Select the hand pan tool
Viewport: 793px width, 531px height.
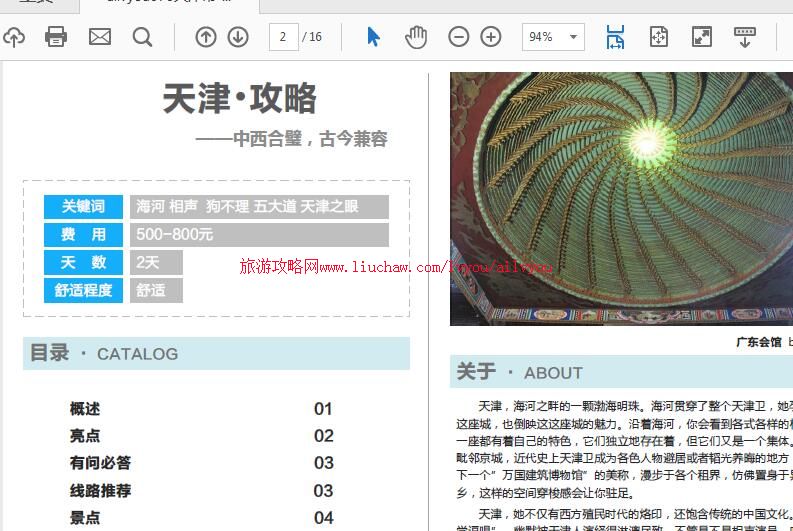[x=415, y=37]
